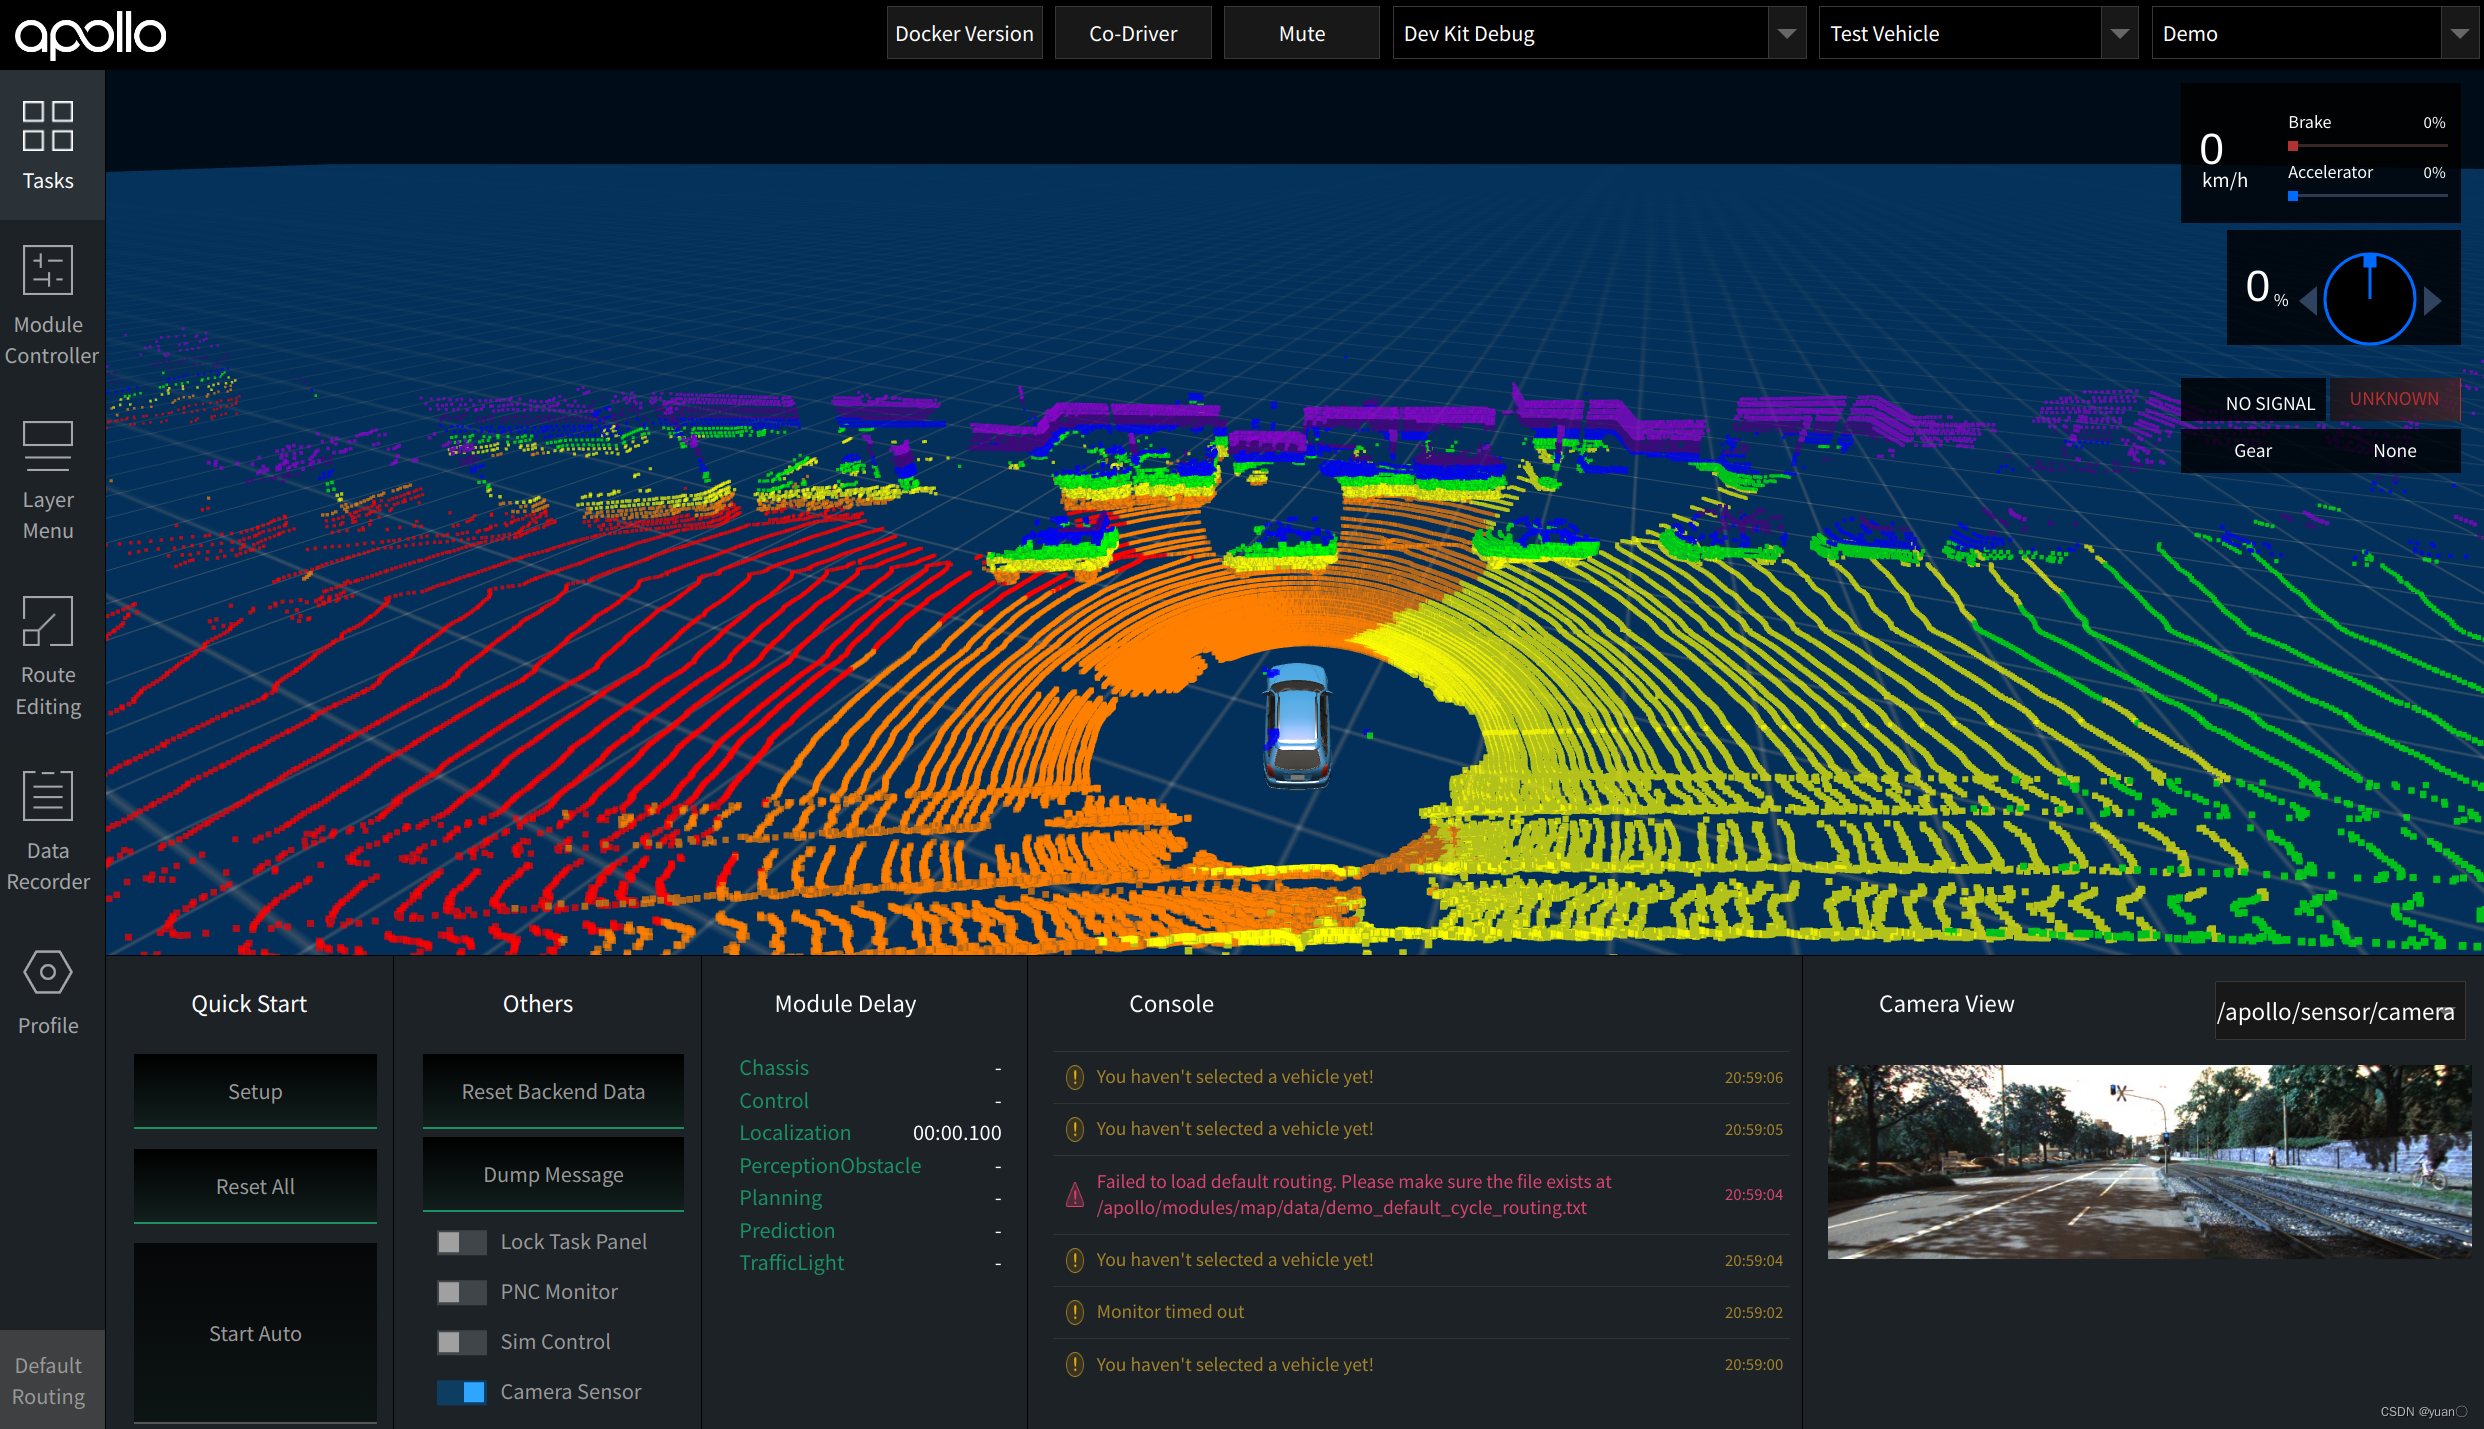Open the Tasks grid icon
Image resolution: width=2484 pixels, height=1429 pixels.
pos(48,126)
